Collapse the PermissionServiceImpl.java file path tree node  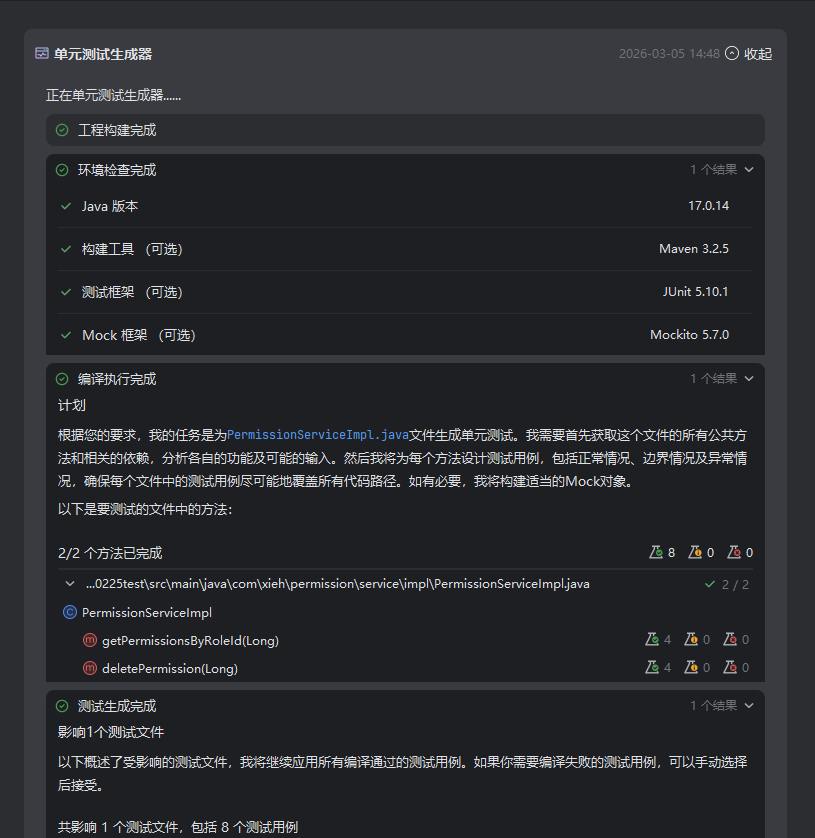tap(69, 584)
